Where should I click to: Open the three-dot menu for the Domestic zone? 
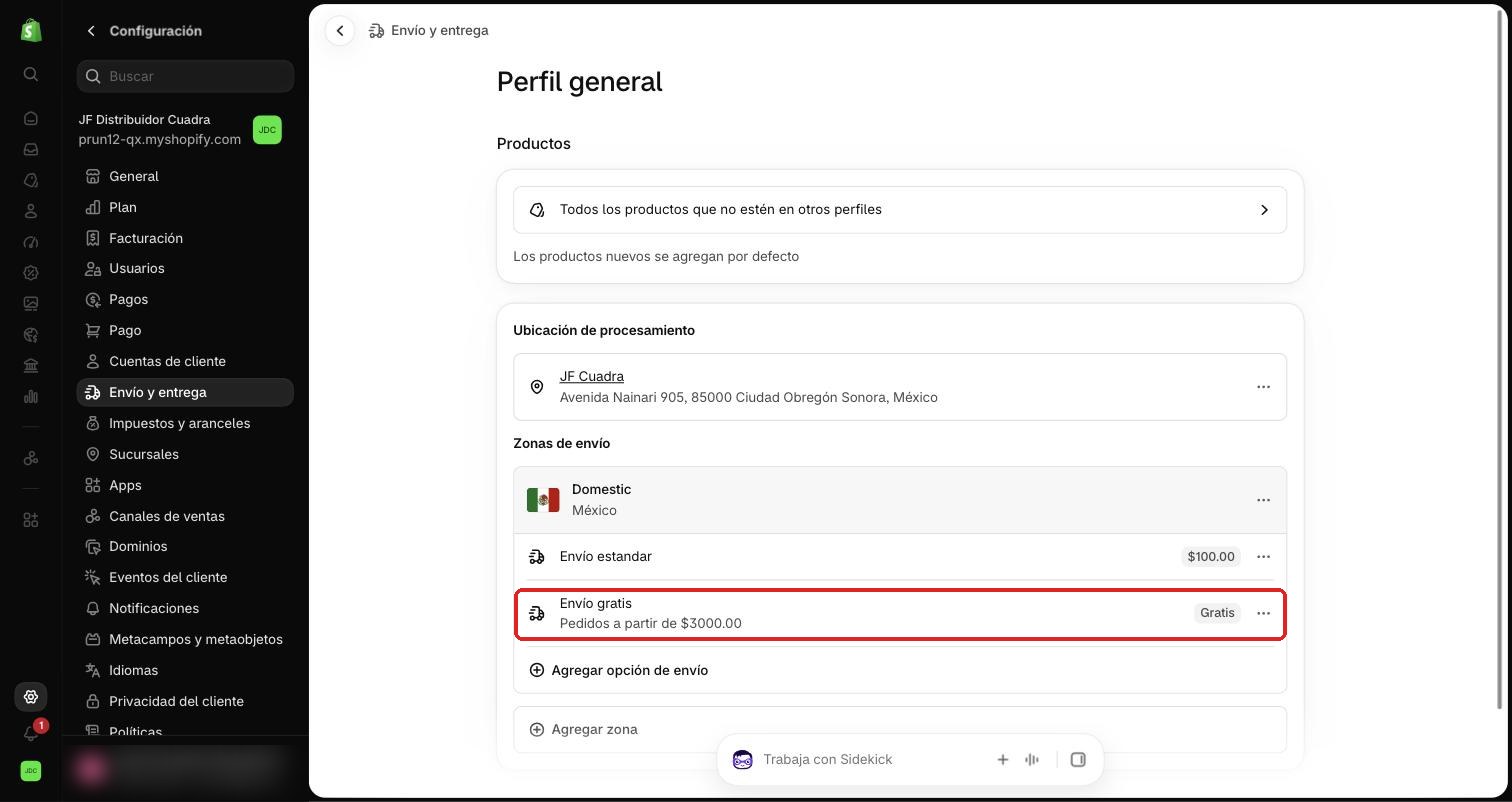(x=1263, y=500)
